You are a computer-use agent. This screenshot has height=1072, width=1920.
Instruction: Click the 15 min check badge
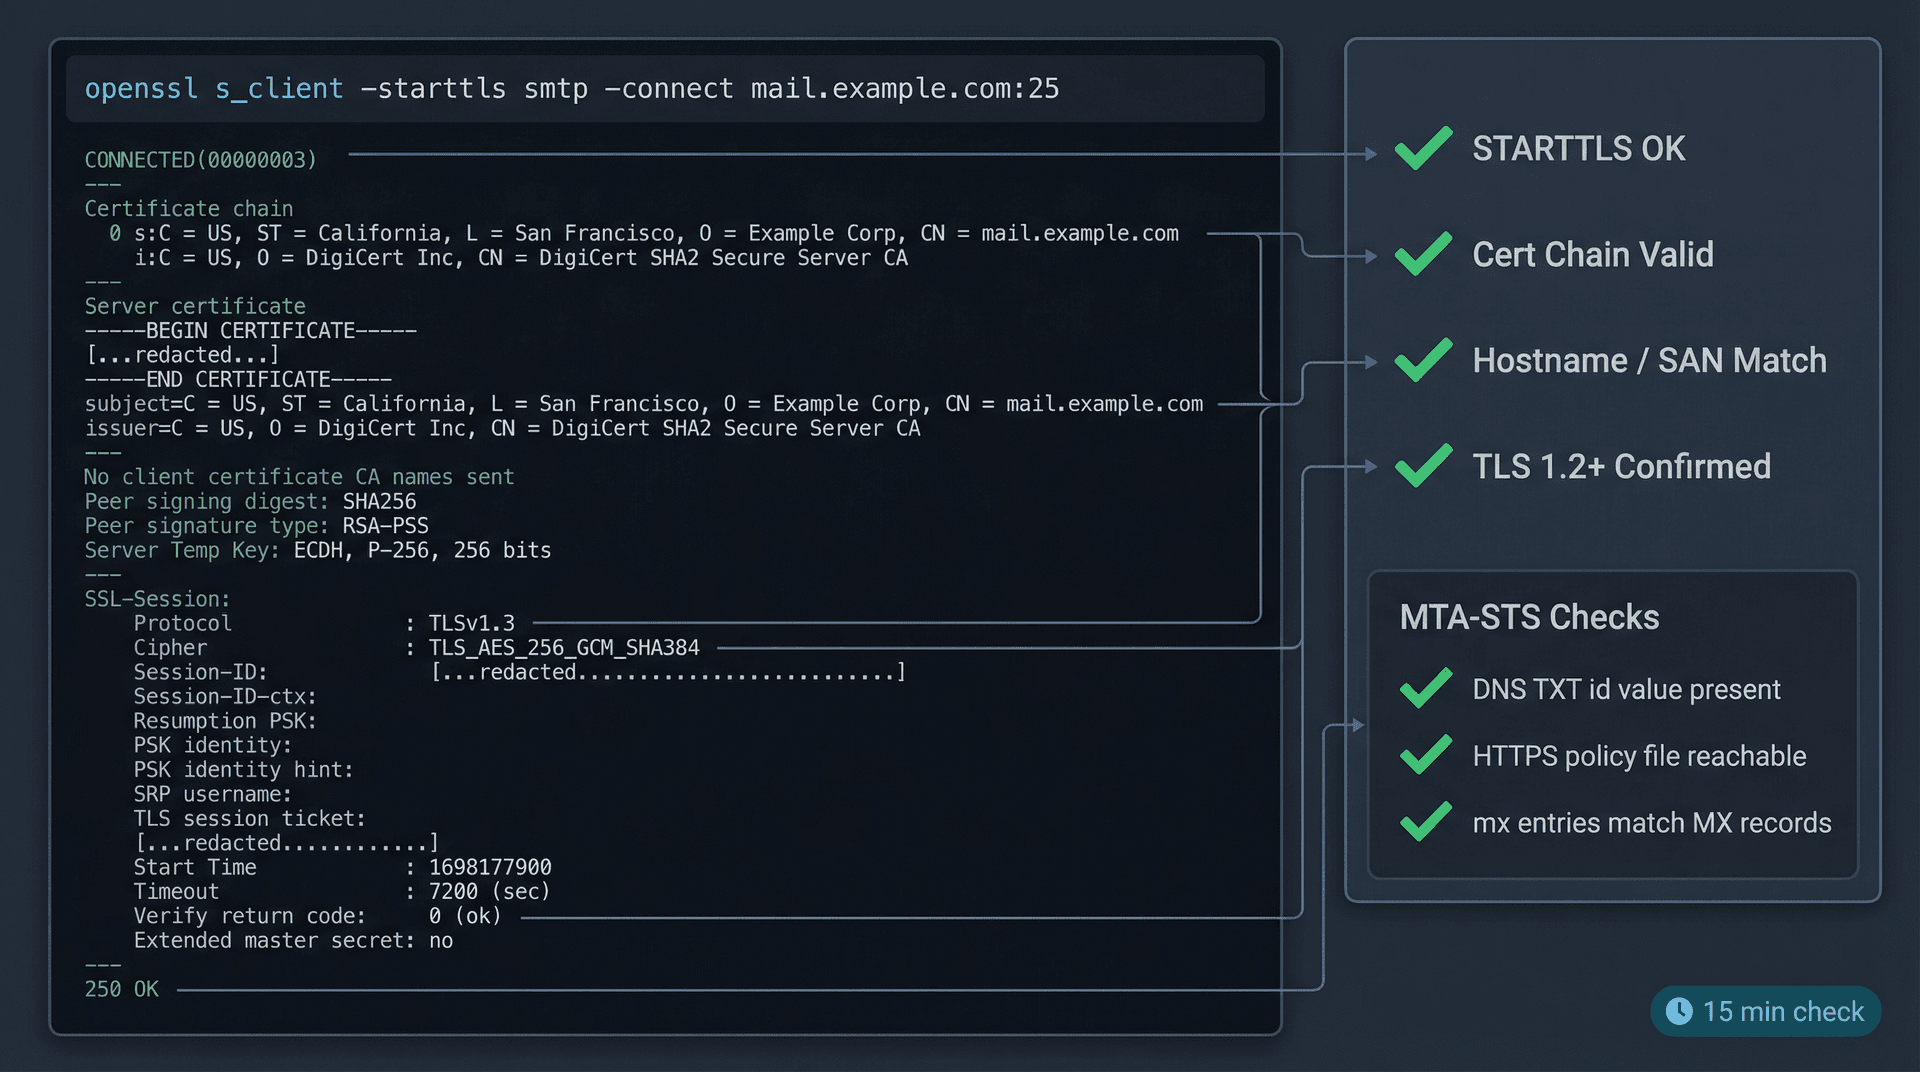point(1765,1011)
